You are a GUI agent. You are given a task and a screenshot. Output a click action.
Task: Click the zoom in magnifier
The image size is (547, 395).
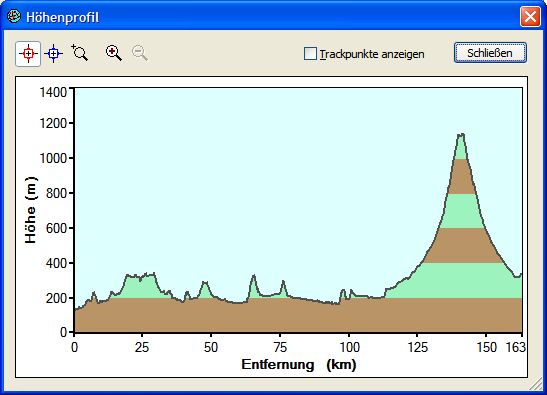click(113, 53)
